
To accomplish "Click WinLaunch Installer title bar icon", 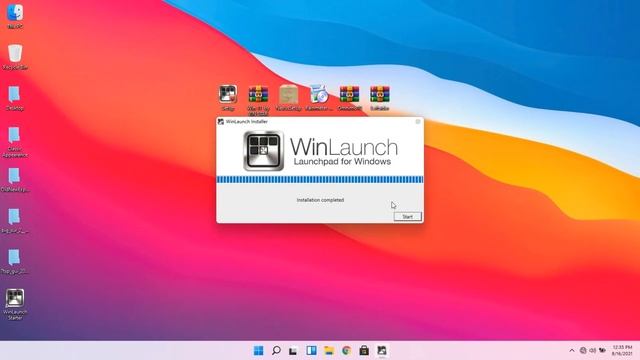I will [221, 122].
